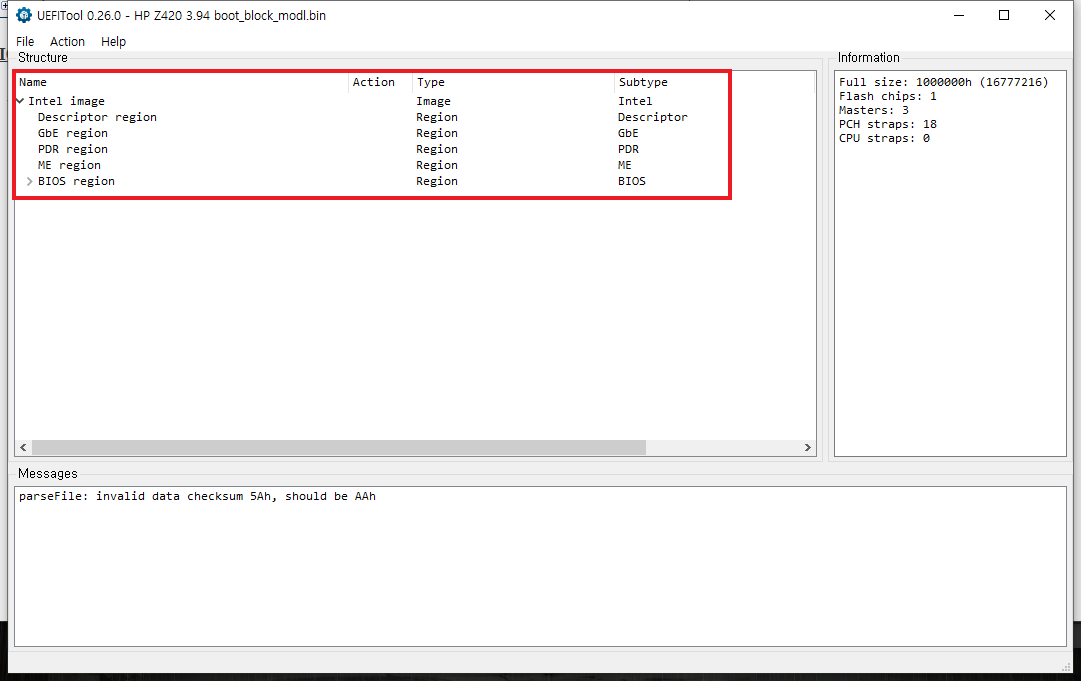Click the UEFITool app icon in title bar
Screen dimensions: 1081x681
pos(23,15)
